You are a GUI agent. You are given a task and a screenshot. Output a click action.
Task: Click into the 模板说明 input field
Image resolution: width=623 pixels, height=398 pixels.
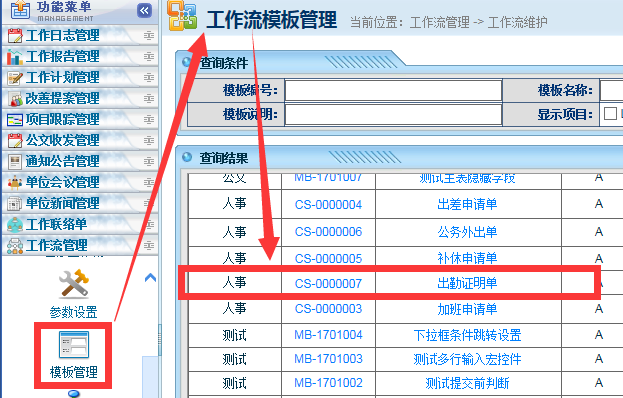click(x=393, y=114)
